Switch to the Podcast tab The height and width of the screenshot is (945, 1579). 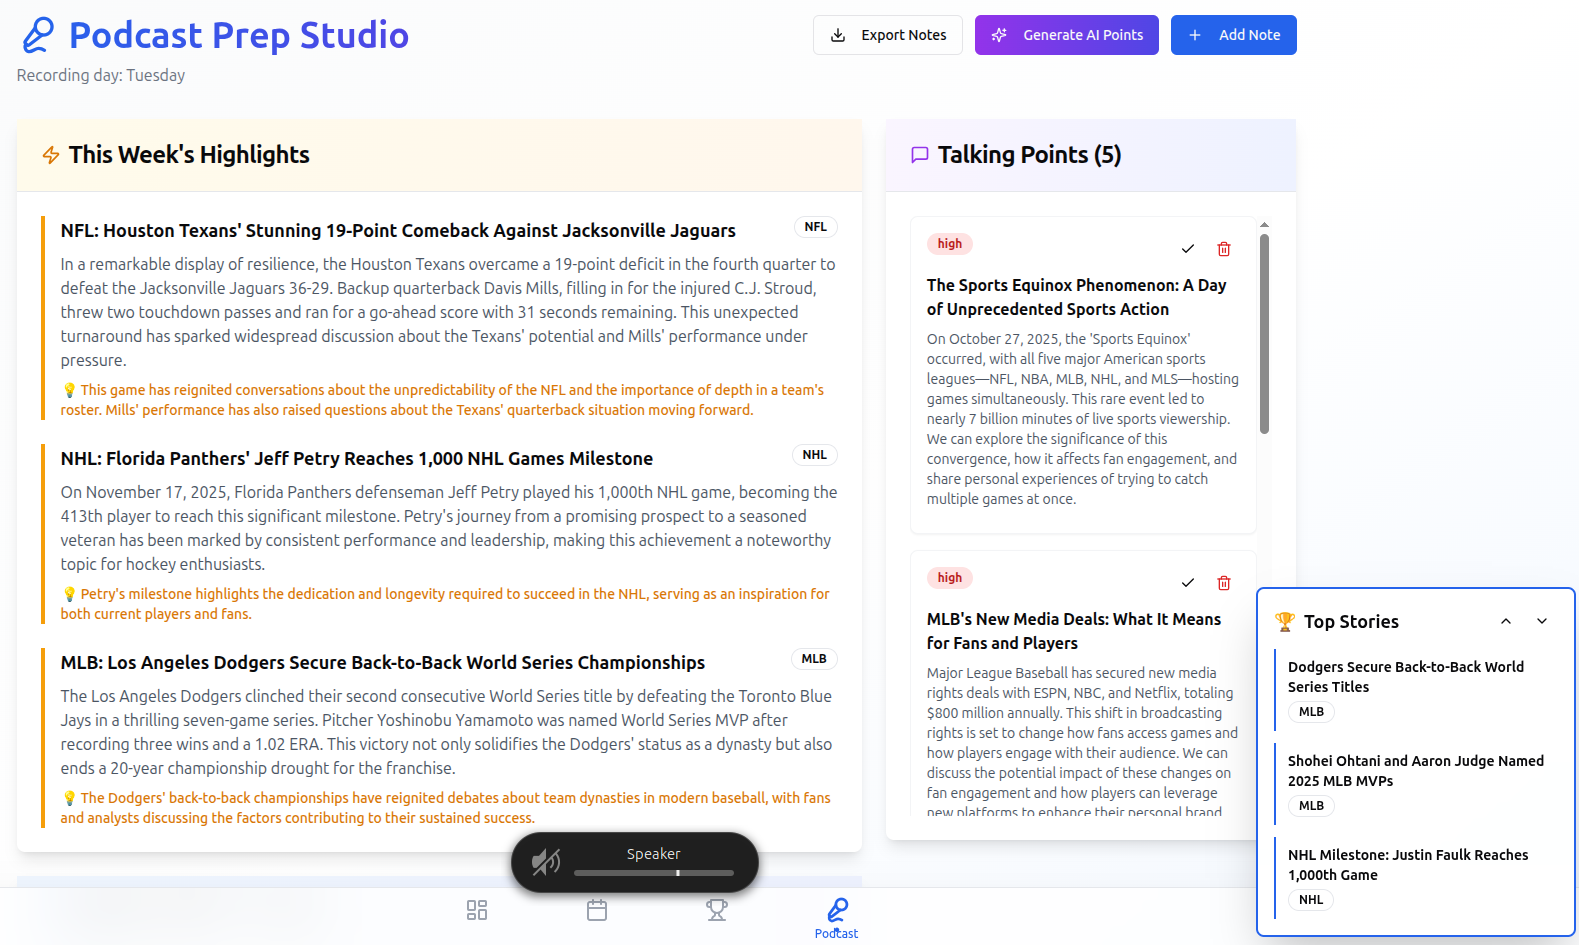[x=837, y=918]
